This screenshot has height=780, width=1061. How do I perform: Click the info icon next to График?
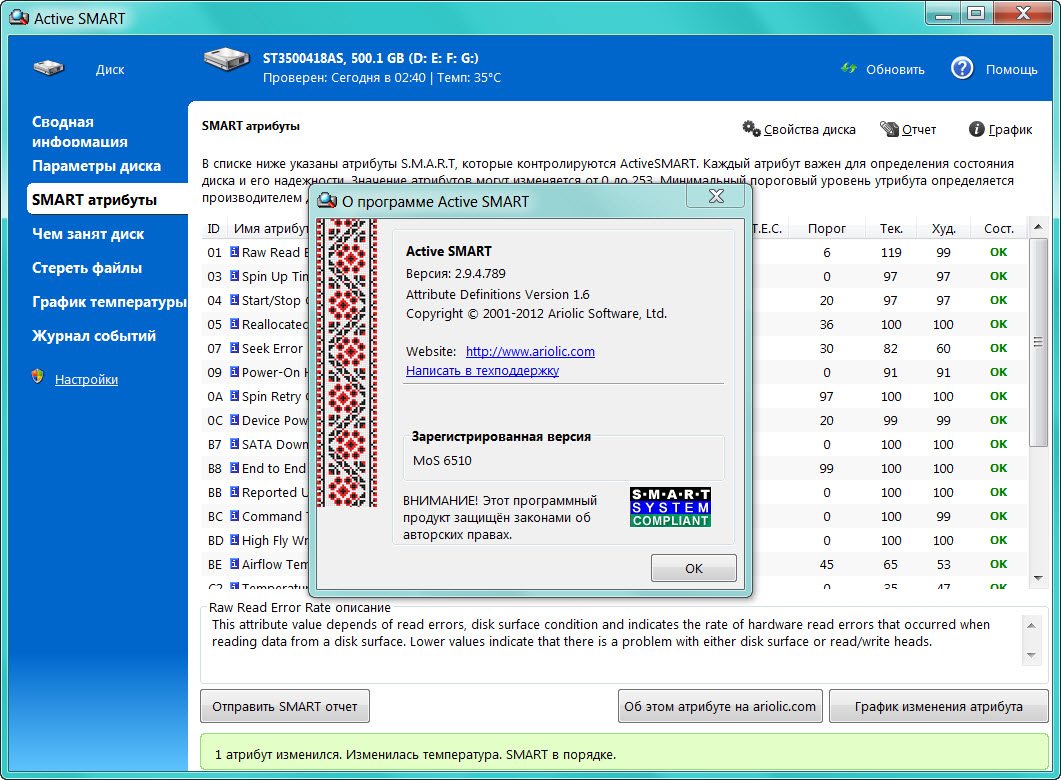point(976,129)
